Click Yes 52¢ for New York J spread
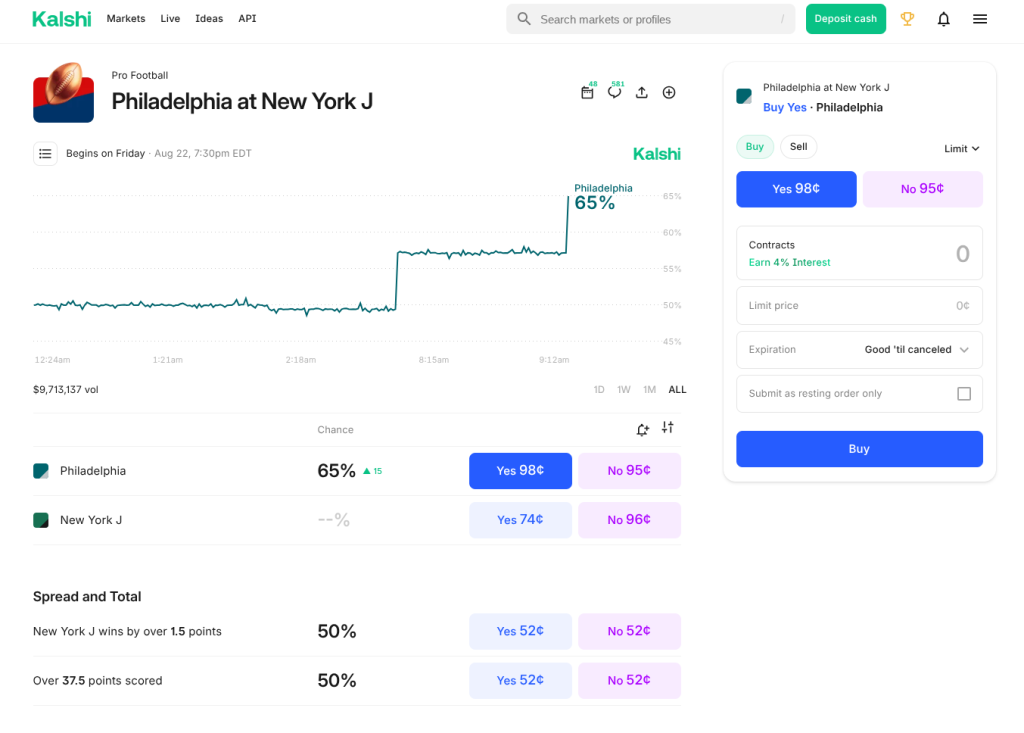Image resolution: width=1024 pixels, height=733 pixels. (x=520, y=631)
